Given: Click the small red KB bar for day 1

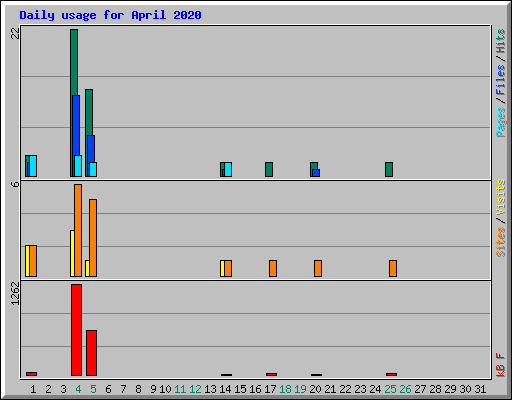Looking at the screenshot, I should pos(31,374).
